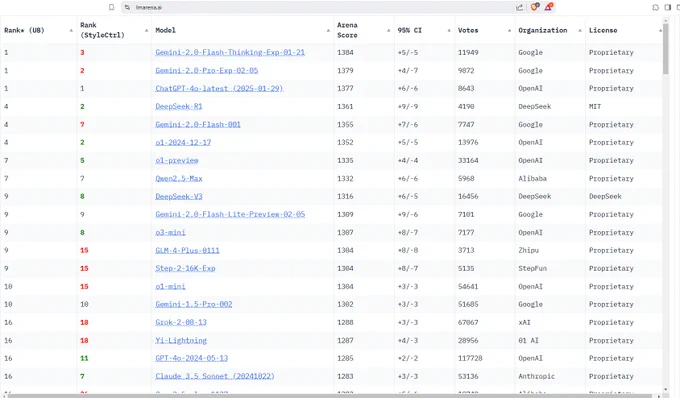Open Step-2-16K-Exp link
This screenshot has height=398, width=680.
185,268
